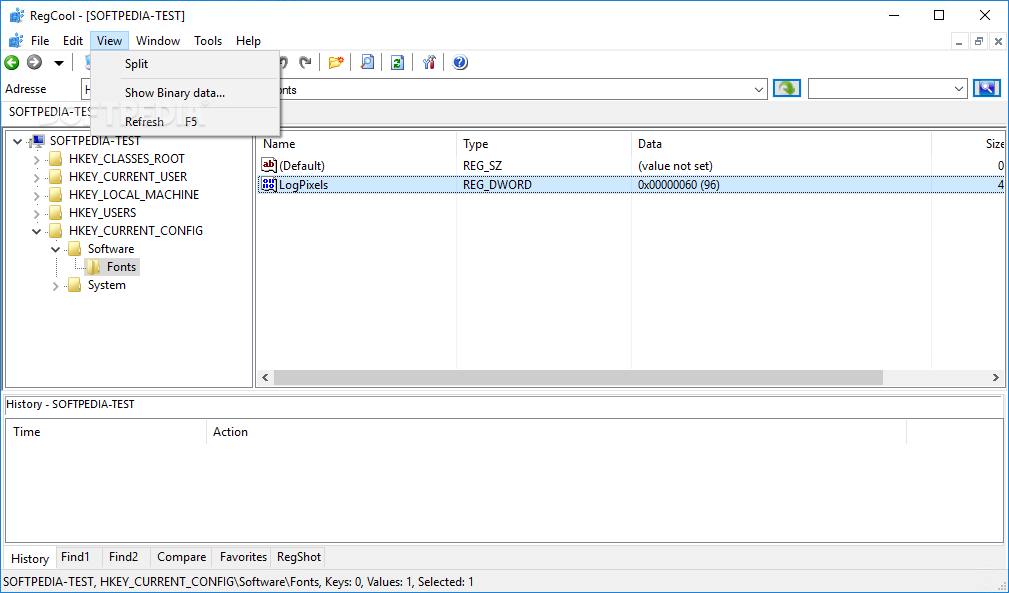1009x593 pixels.
Task: Open the tools and options toolbar icon
Action: click(x=429, y=62)
